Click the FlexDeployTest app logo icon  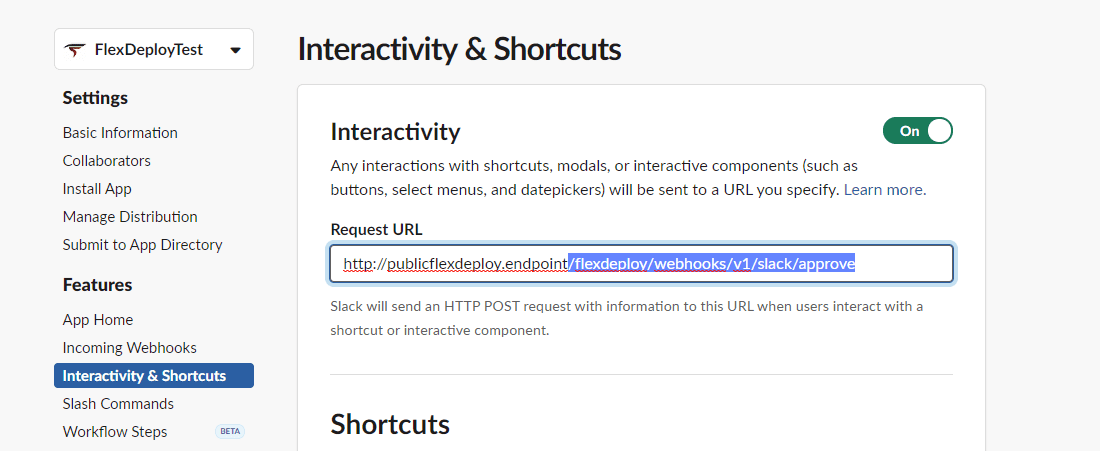74,50
